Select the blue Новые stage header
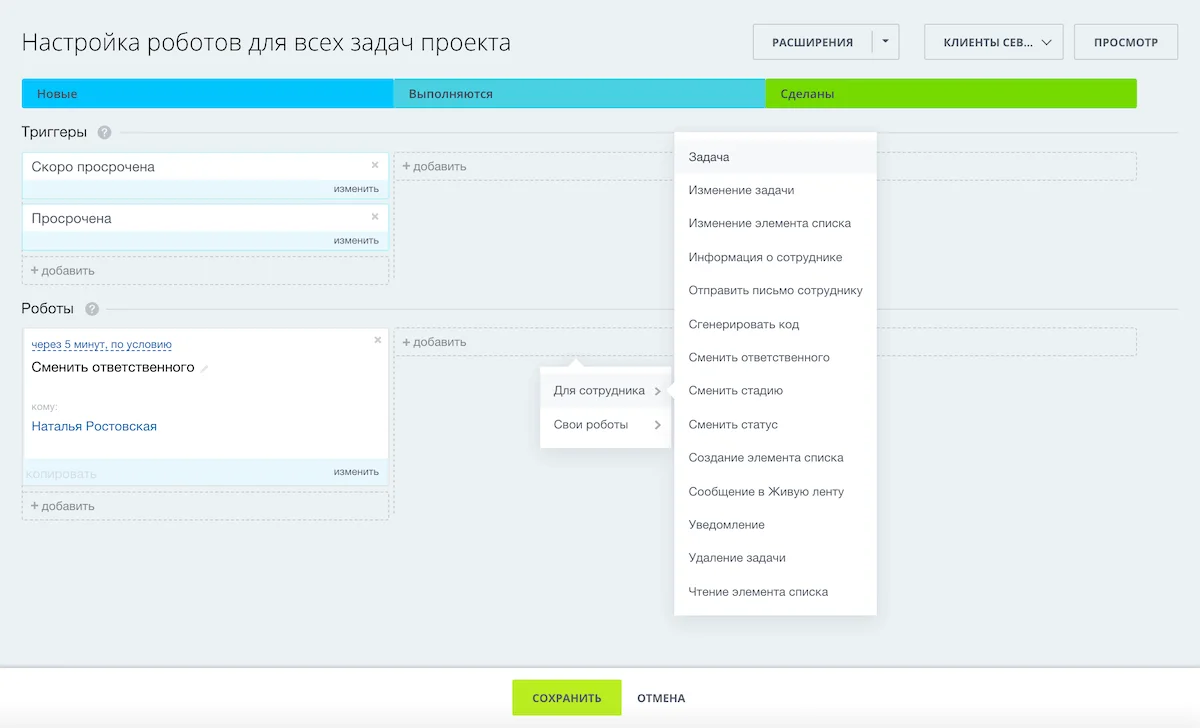The width and height of the screenshot is (1200, 728). pos(207,94)
